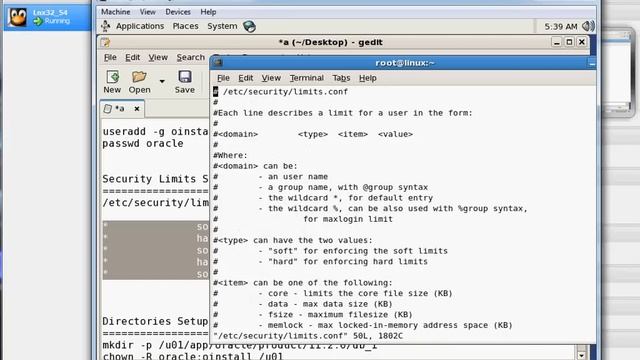Open the Terminal menu in terminal window

pyautogui.click(x=307, y=78)
